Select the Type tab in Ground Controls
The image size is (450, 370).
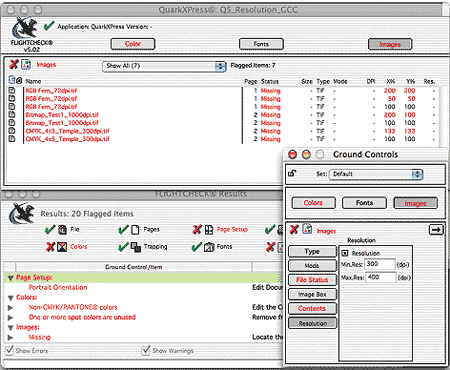pos(312,251)
